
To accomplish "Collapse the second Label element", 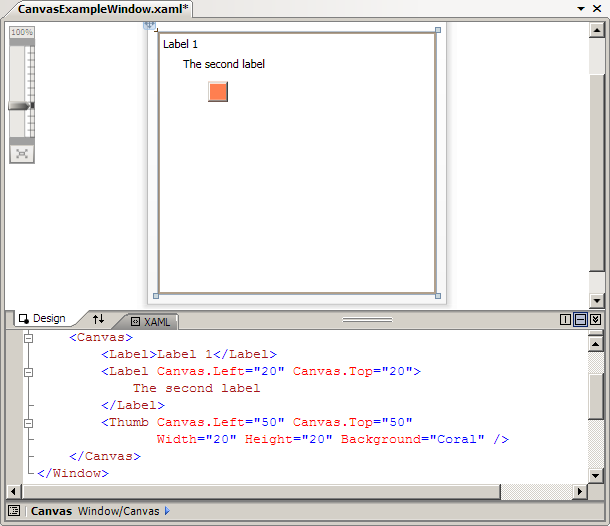I will click(28, 372).
